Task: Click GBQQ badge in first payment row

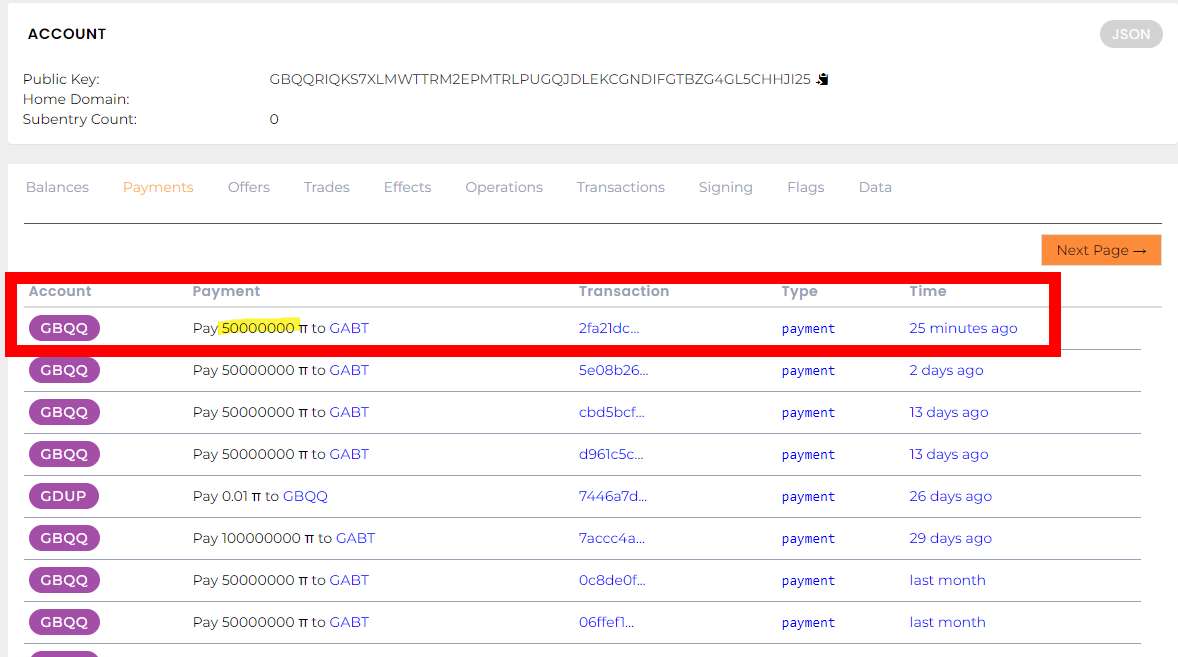Action: 64,328
